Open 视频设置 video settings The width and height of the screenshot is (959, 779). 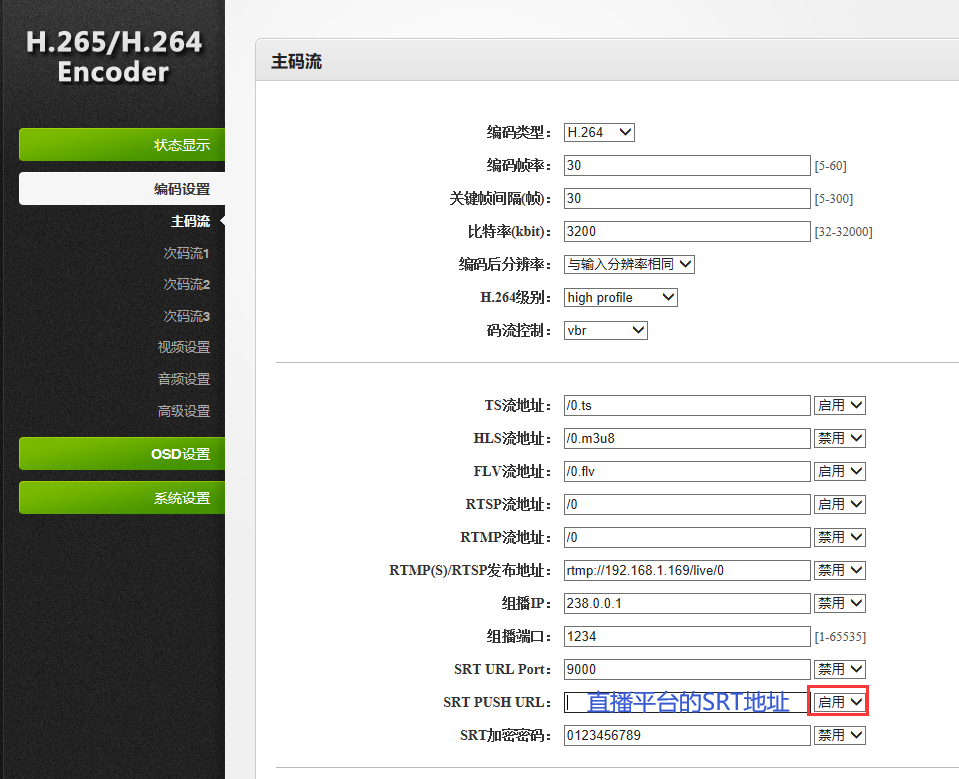coord(183,347)
